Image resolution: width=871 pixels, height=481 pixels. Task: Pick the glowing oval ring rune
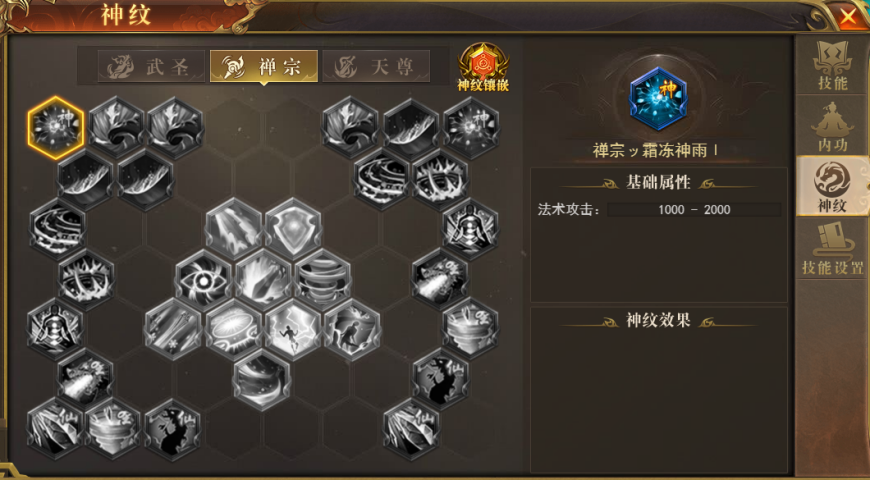[x=234, y=330]
